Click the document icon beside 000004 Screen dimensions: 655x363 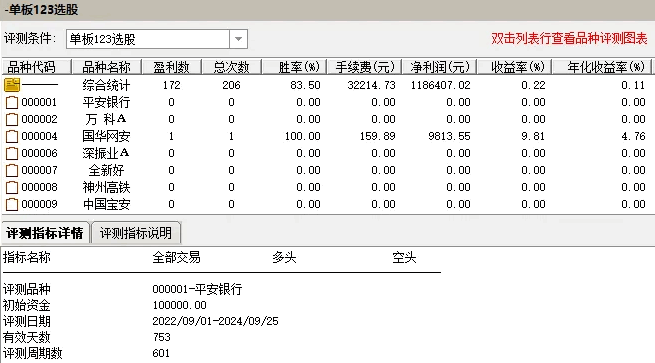12,136
